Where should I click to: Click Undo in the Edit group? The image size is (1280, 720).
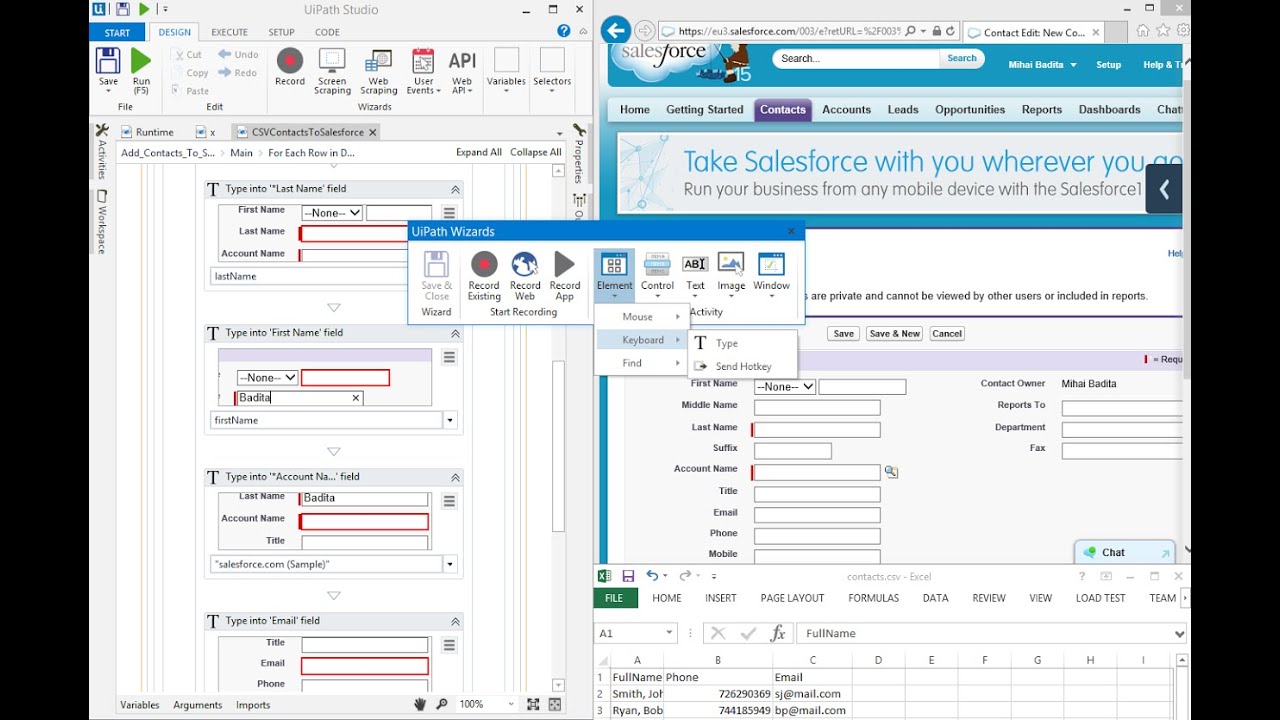[x=238, y=55]
